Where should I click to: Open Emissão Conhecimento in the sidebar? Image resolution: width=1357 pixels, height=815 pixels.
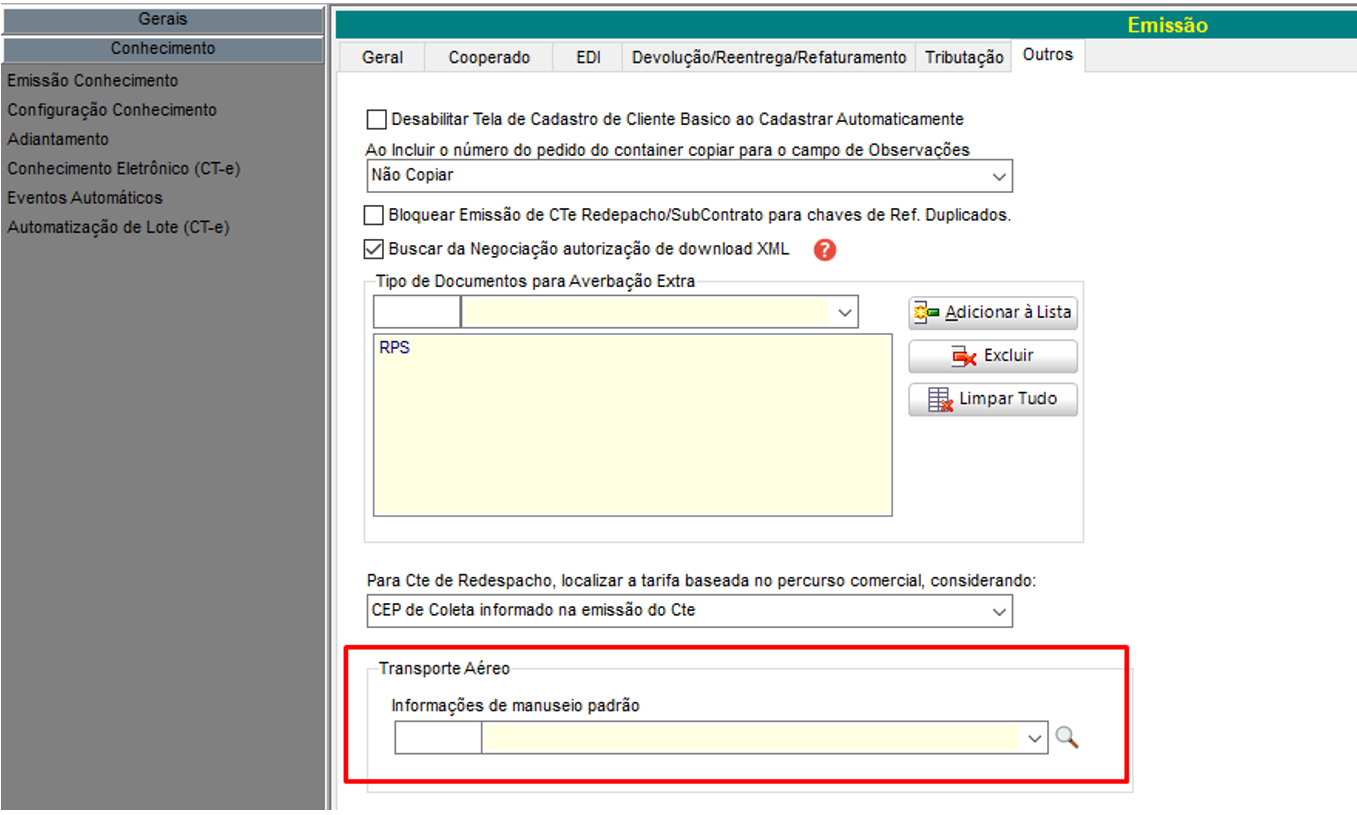93,81
